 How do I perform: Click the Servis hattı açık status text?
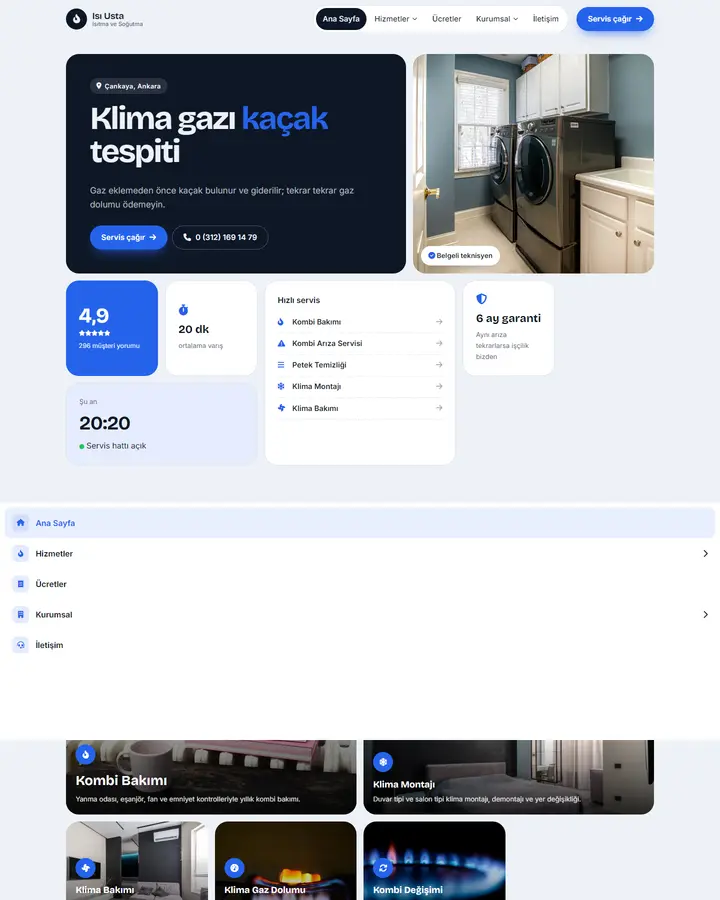coord(116,446)
